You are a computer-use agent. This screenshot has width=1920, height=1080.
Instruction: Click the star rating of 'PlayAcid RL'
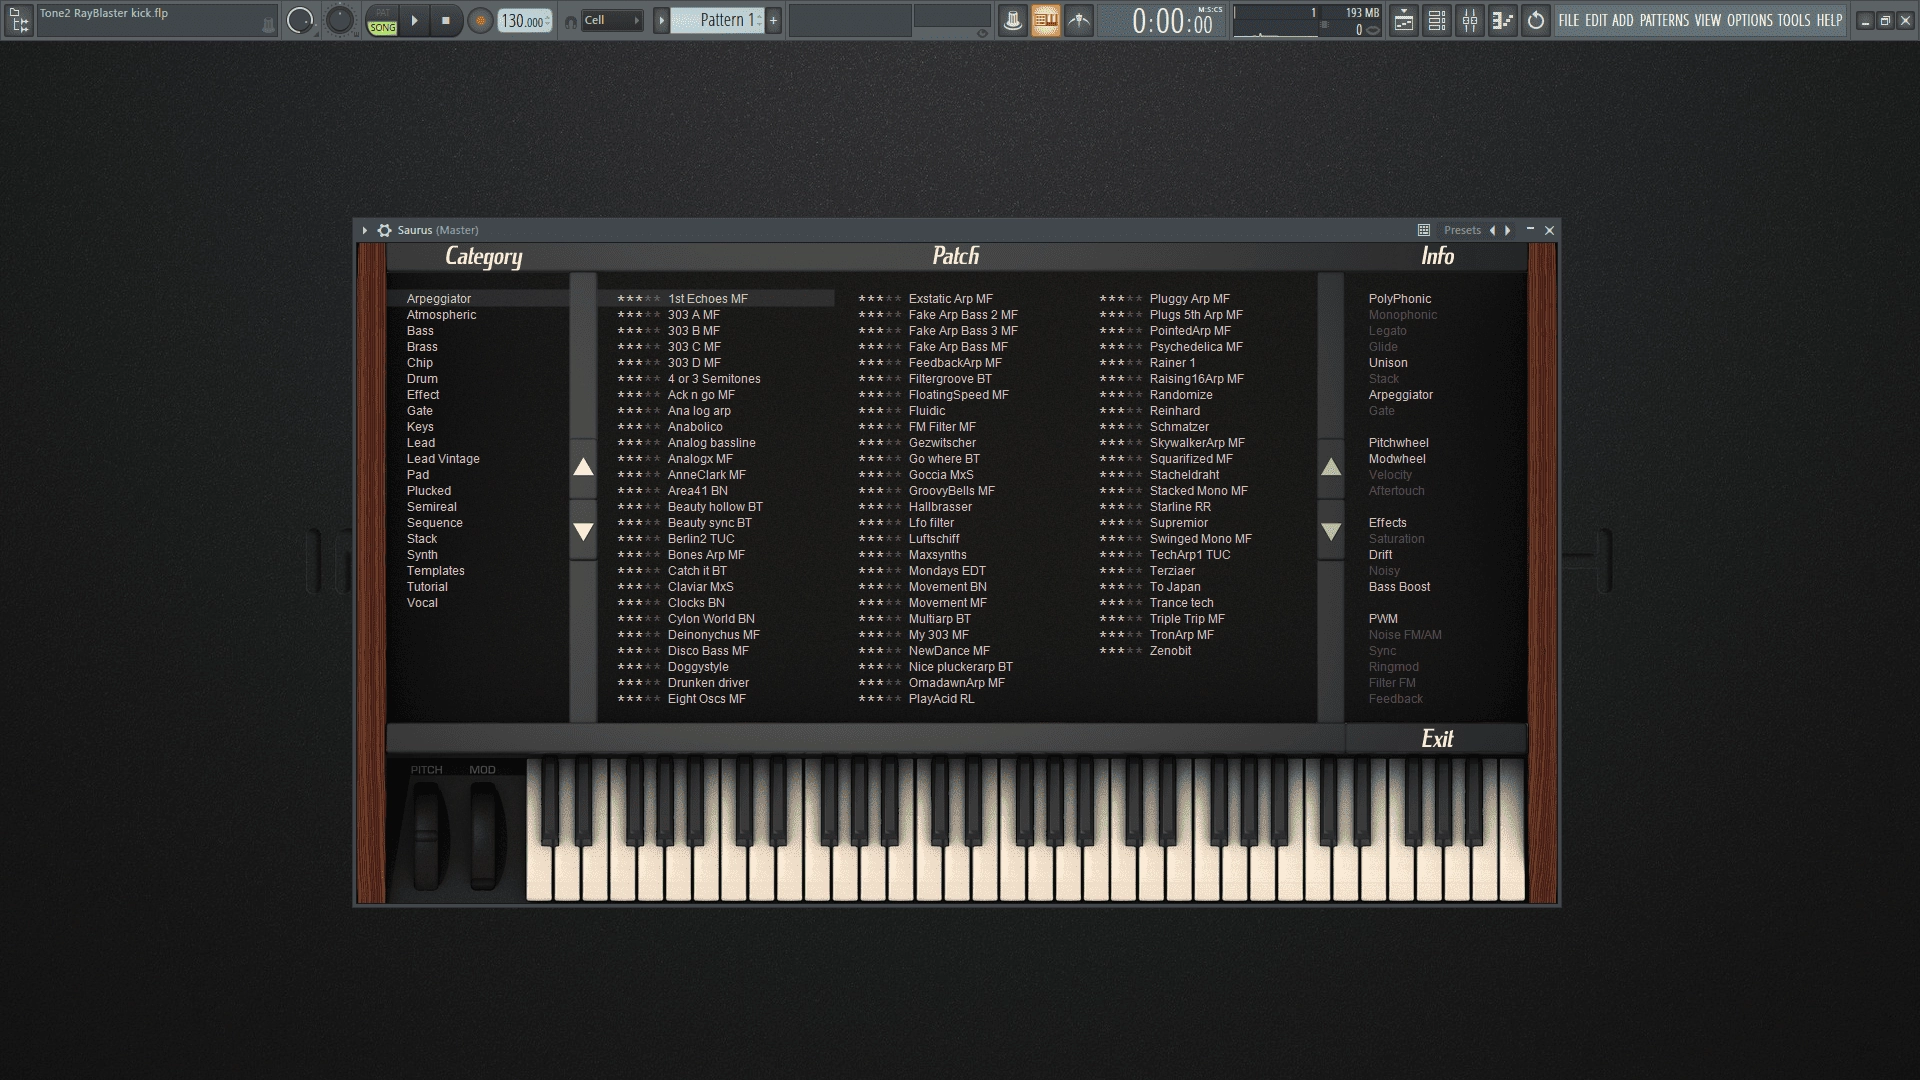point(880,699)
